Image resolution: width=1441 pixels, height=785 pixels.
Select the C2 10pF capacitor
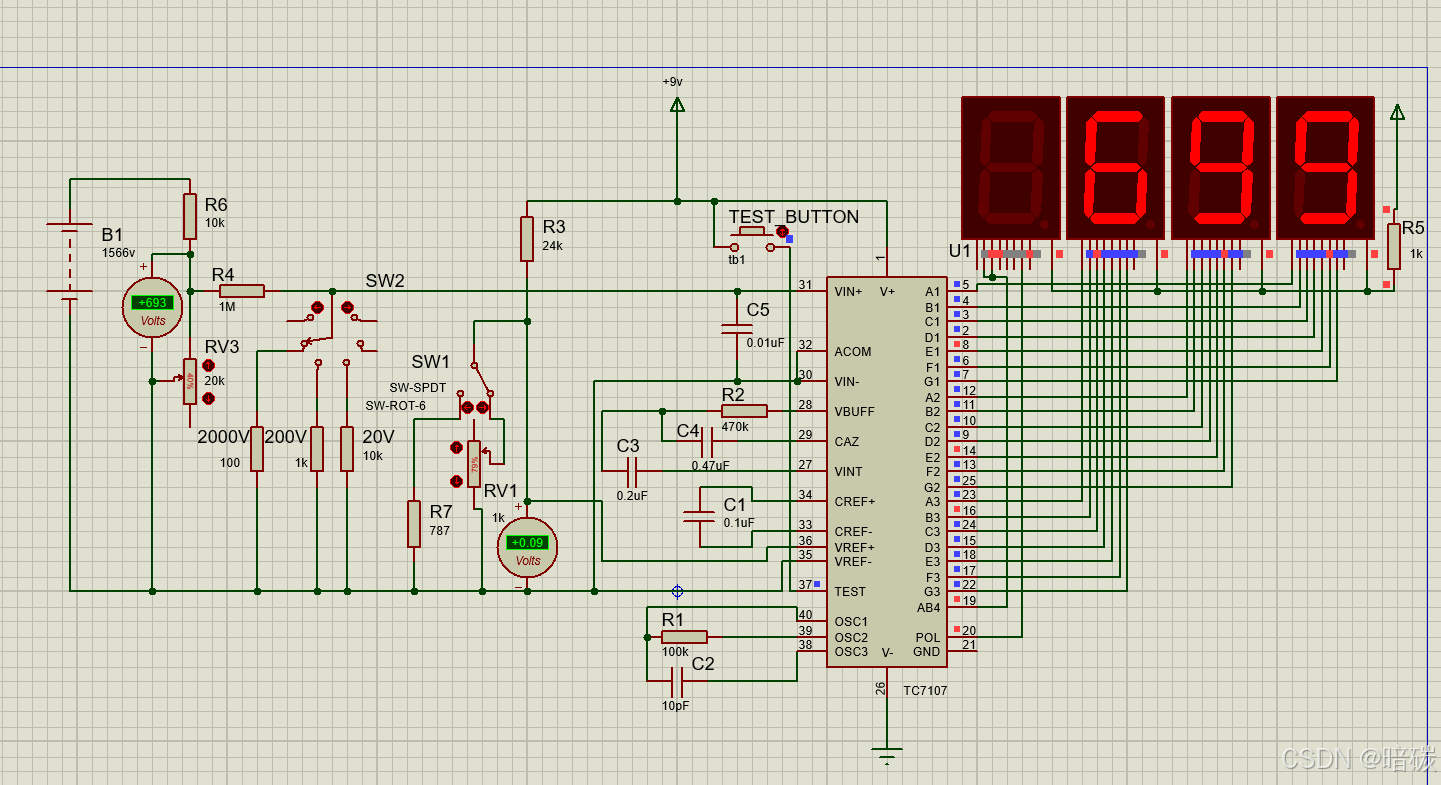pyautogui.click(x=677, y=682)
